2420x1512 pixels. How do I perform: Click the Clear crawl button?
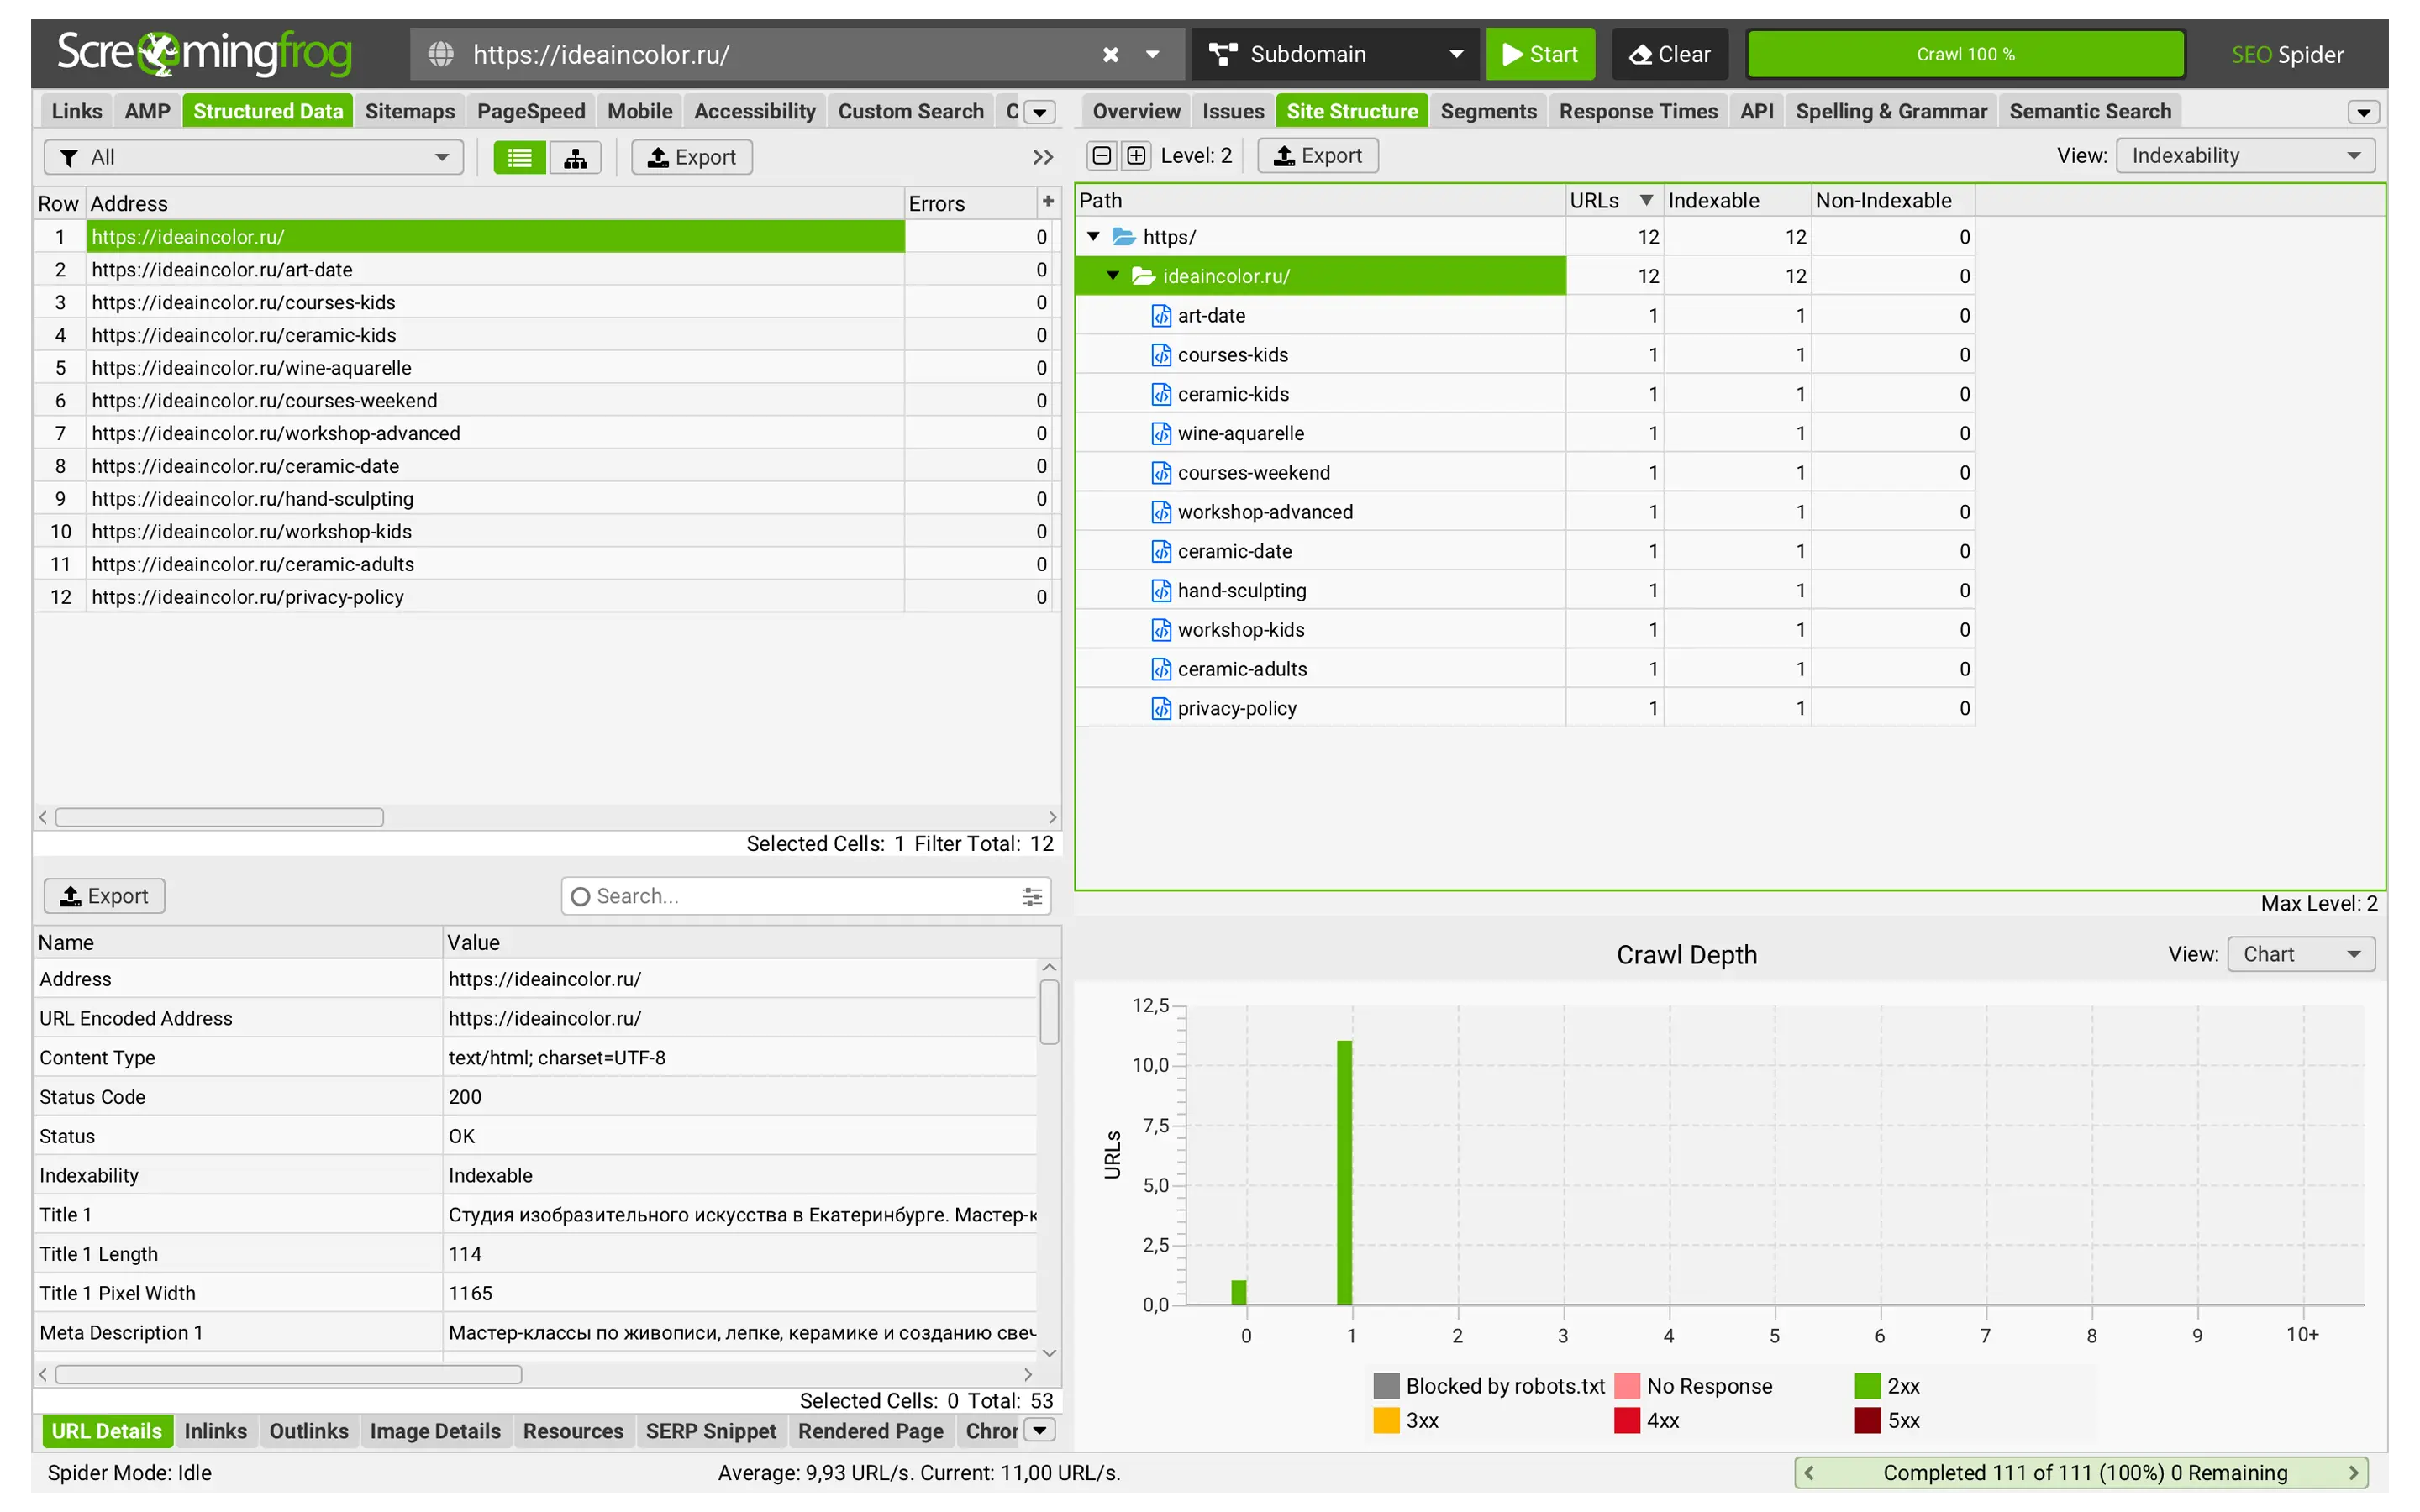tap(1669, 54)
